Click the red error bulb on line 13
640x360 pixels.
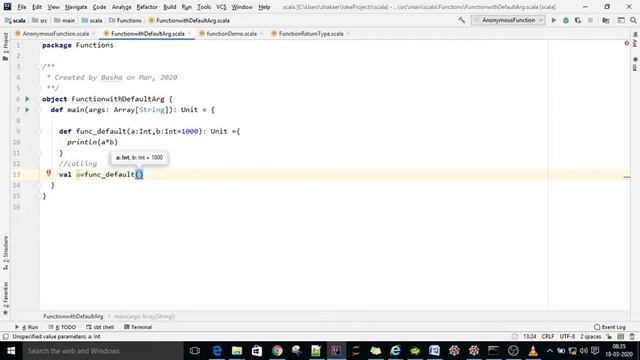pos(49,173)
